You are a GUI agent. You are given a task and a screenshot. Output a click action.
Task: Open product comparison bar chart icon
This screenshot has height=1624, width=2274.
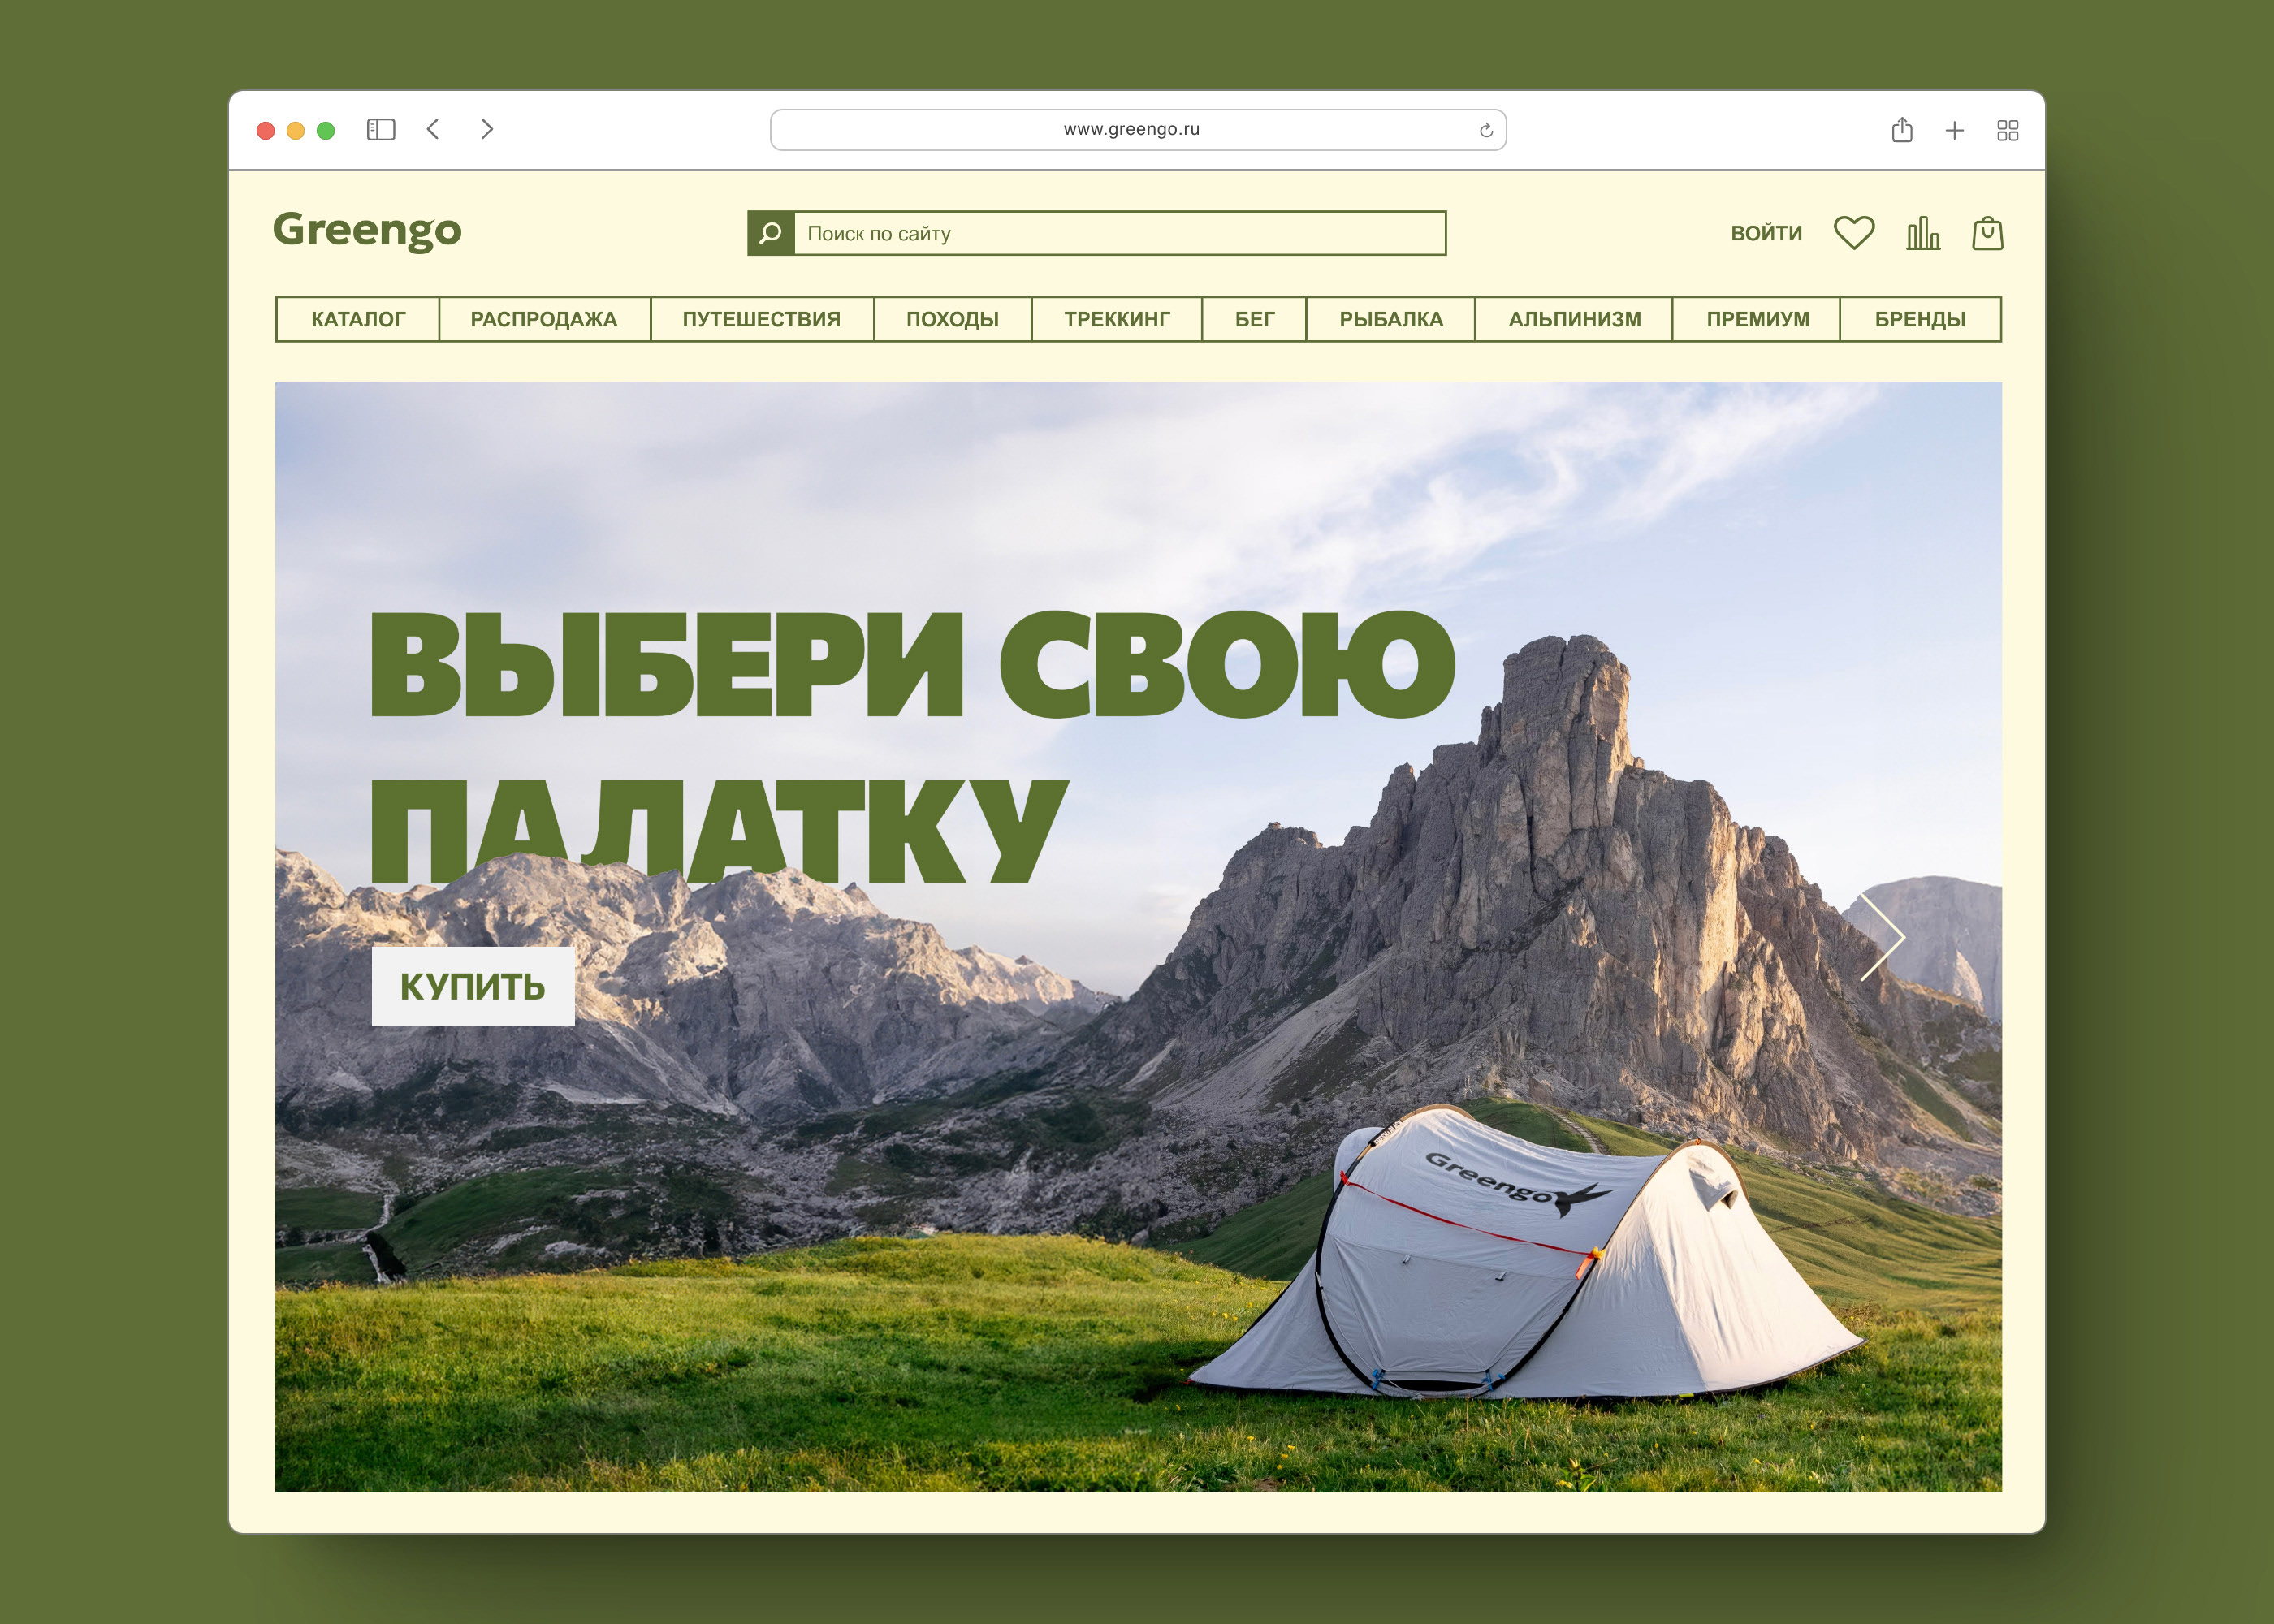coord(1922,233)
